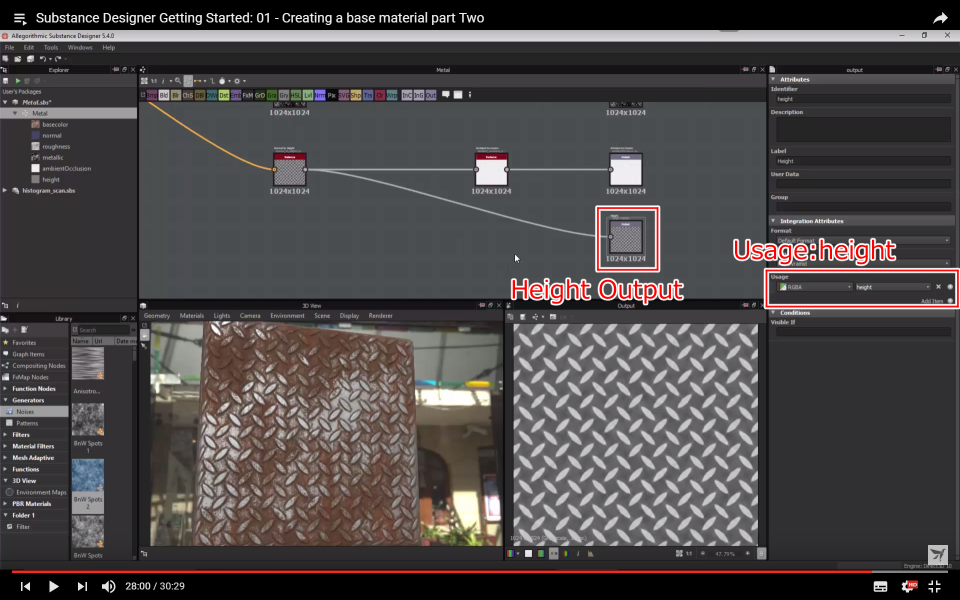This screenshot has height=600, width=960.
Task: Add a Warp (Wrp) node
Action: click(x=391, y=95)
